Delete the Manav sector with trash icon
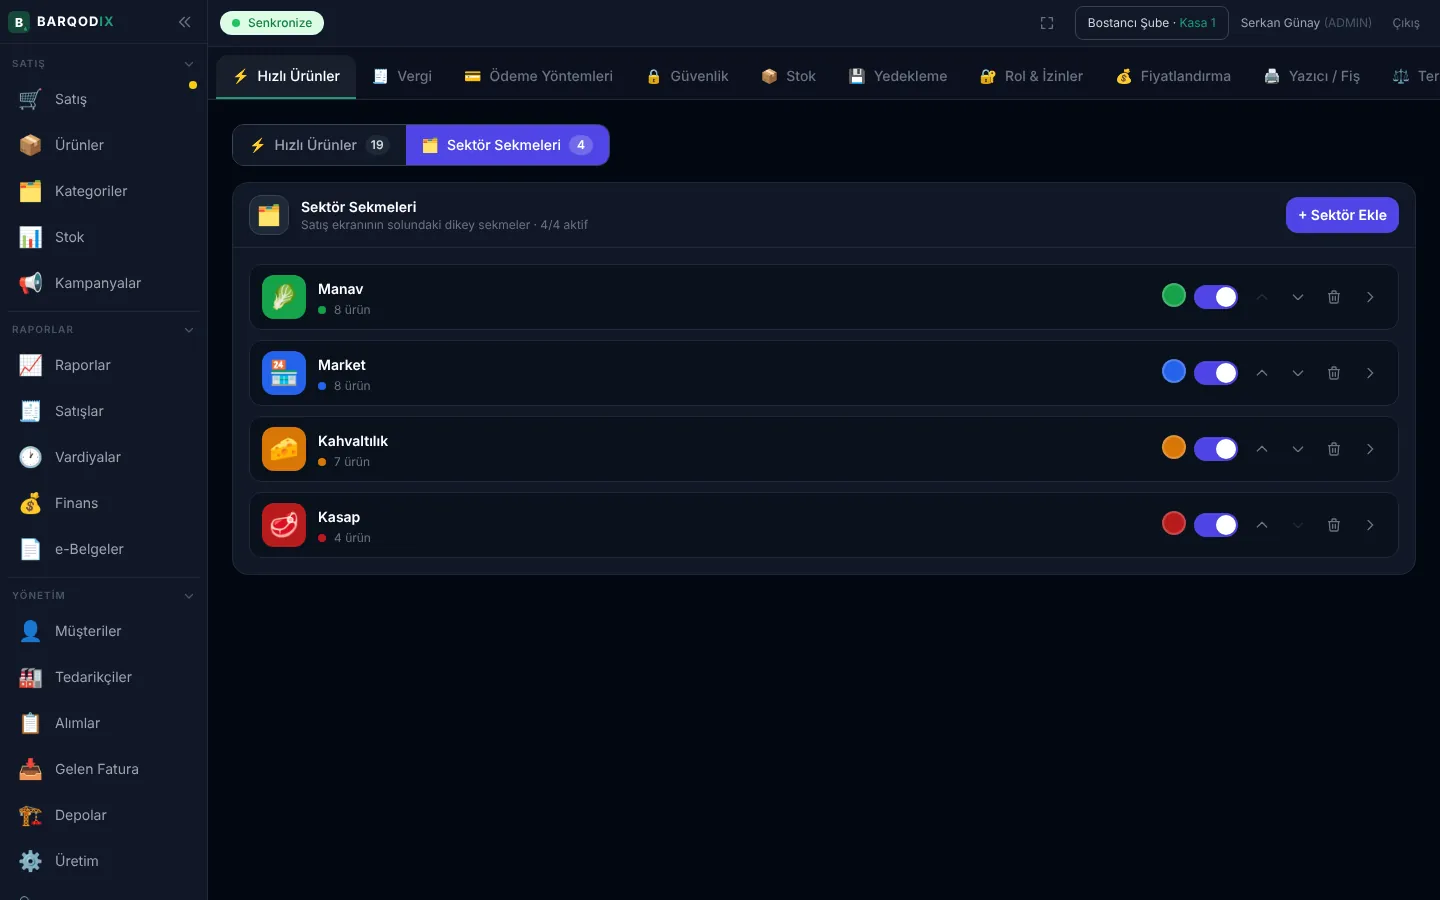The image size is (1440, 900). 1334,297
